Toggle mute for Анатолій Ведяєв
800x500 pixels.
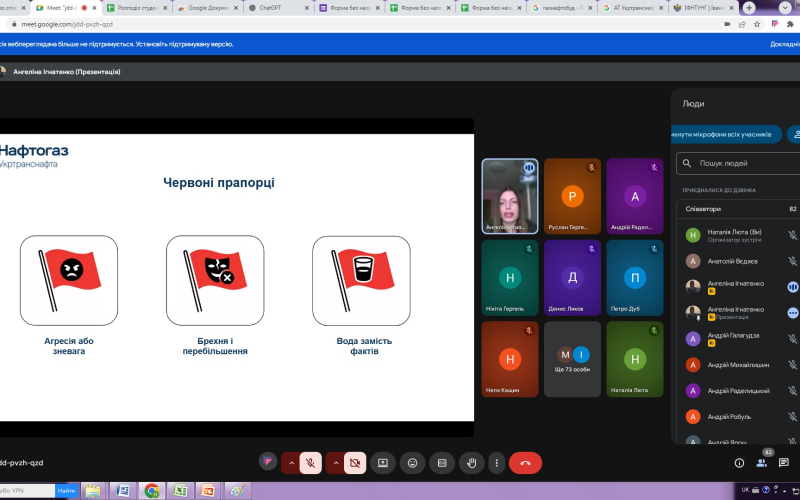[792, 261]
